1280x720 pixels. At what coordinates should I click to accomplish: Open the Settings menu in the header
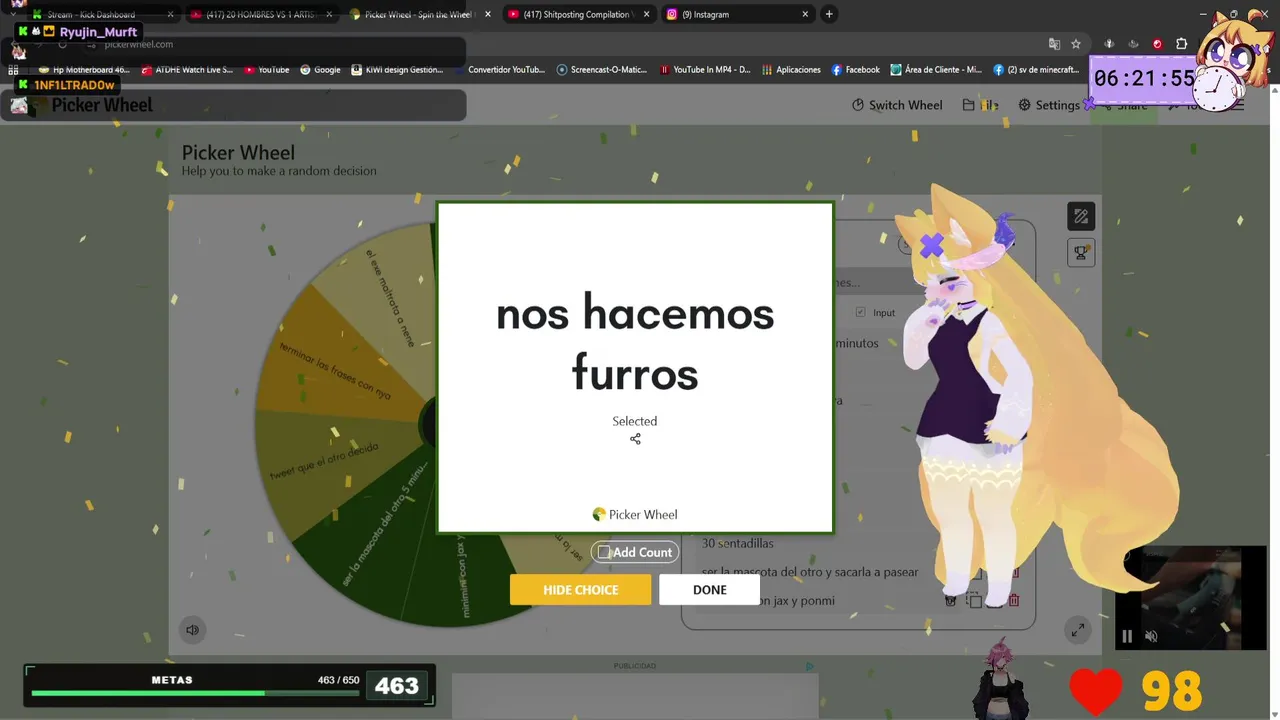(1049, 105)
